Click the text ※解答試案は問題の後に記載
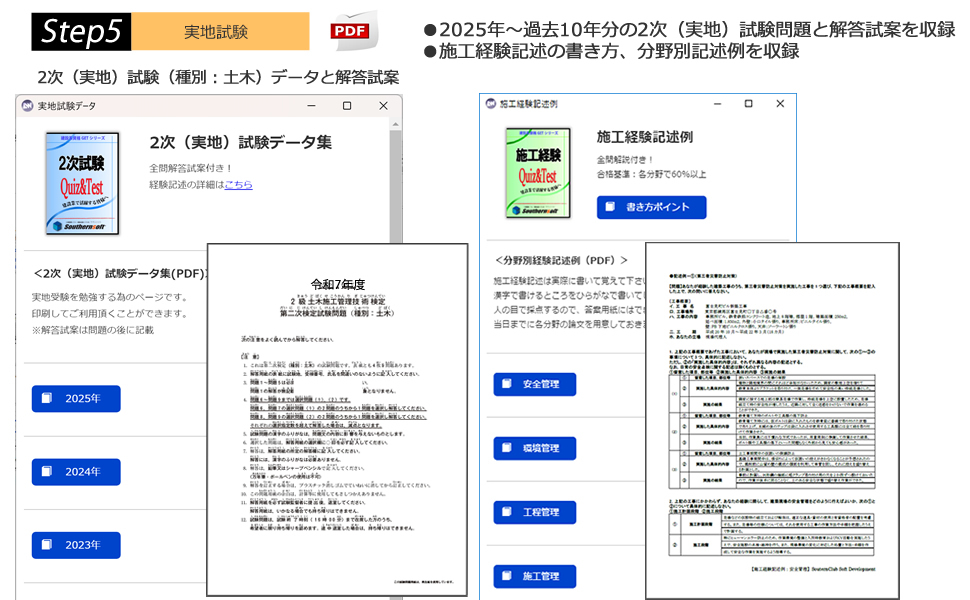The width and height of the screenshot is (970, 600). point(93,330)
